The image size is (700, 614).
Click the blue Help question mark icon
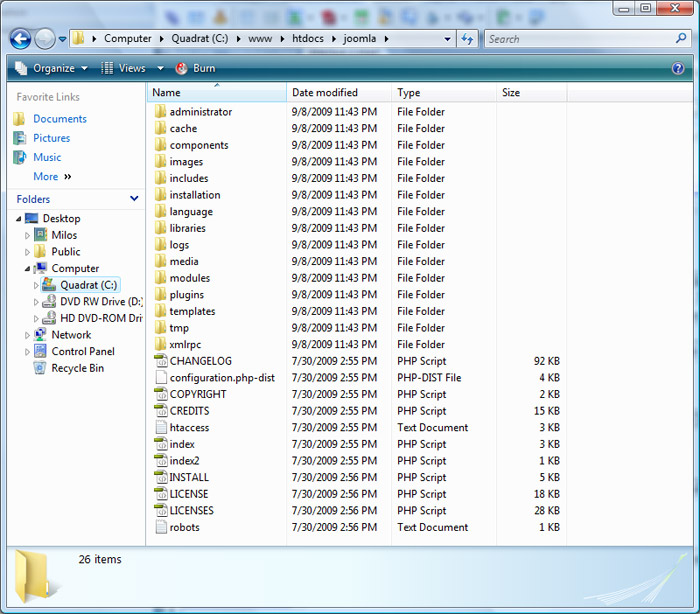pyautogui.click(x=678, y=68)
